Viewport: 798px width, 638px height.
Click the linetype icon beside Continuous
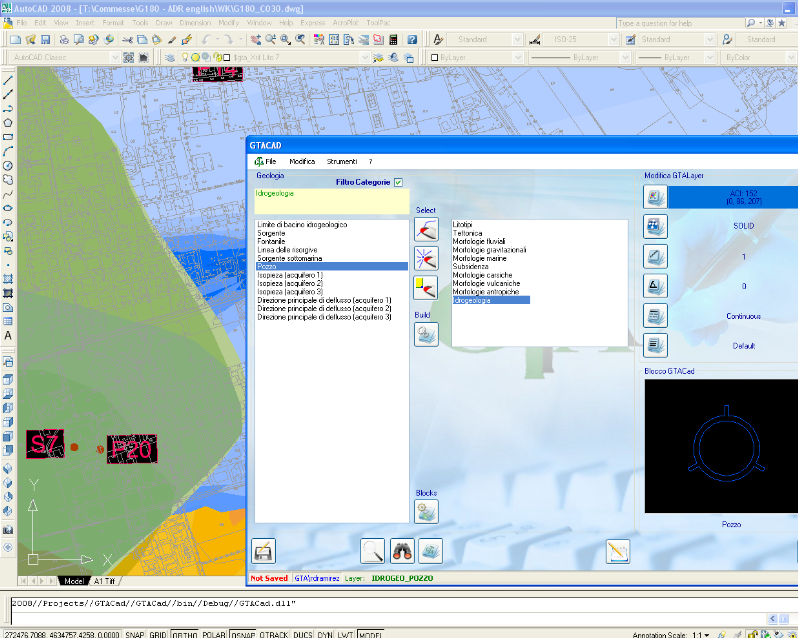pyautogui.click(x=655, y=316)
